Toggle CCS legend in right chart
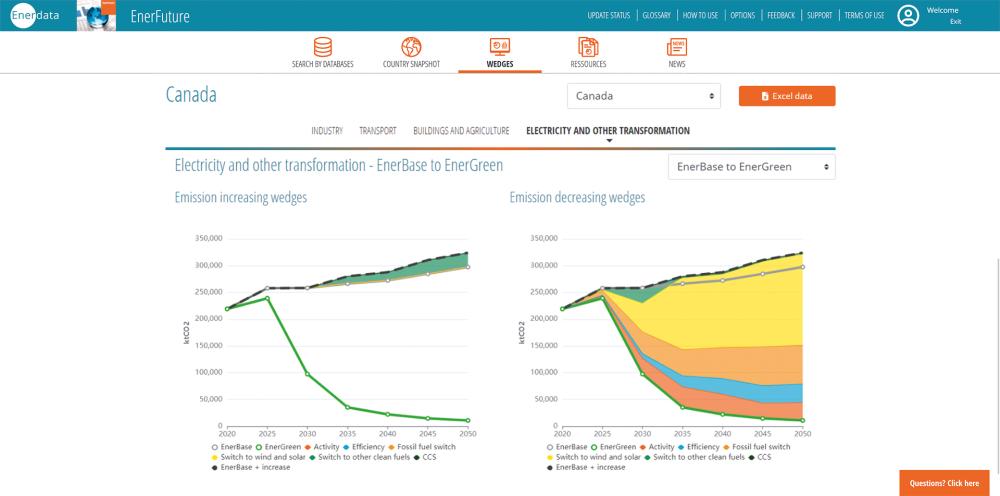The width and height of the screenshot is (1000, 496). pos(760,457)
